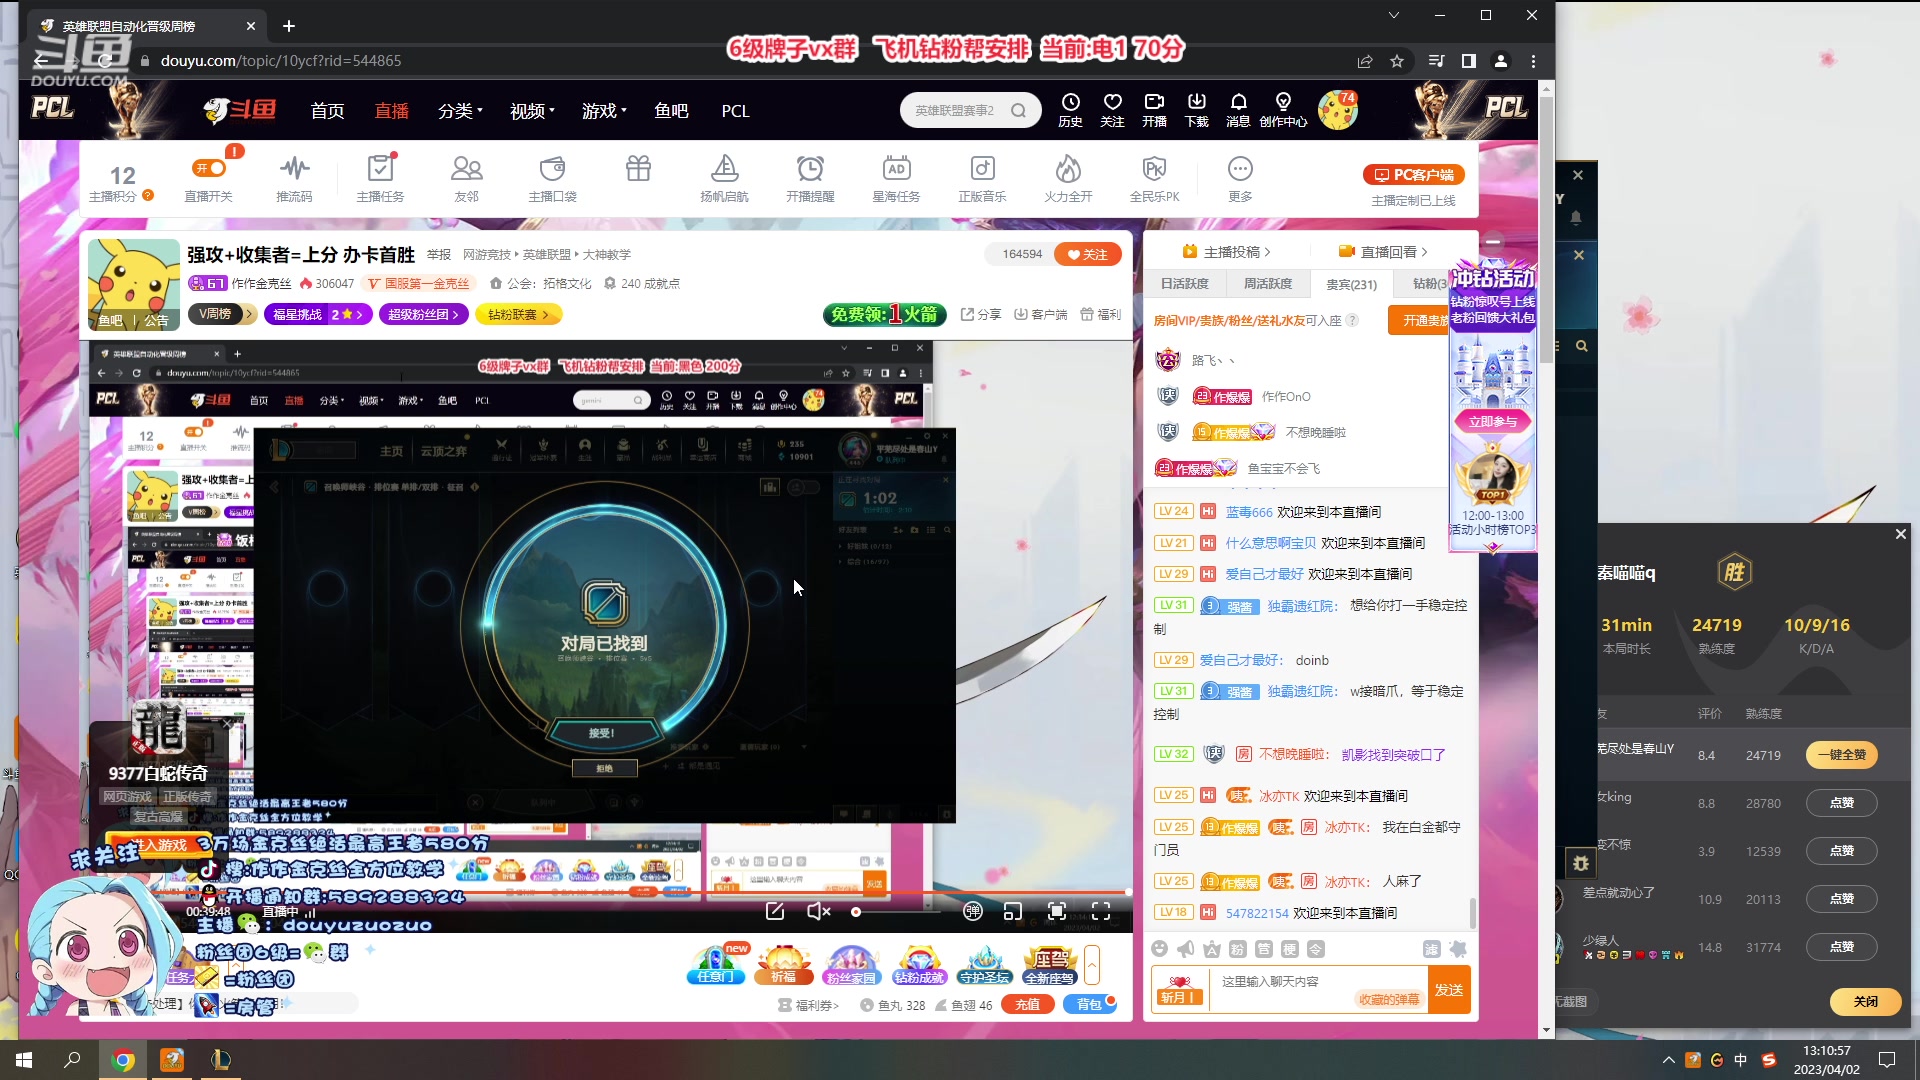Viewport: 1920px width, 1080px height.
Task: Open the 正版音乐 music icon
Action: pos(982,179)
